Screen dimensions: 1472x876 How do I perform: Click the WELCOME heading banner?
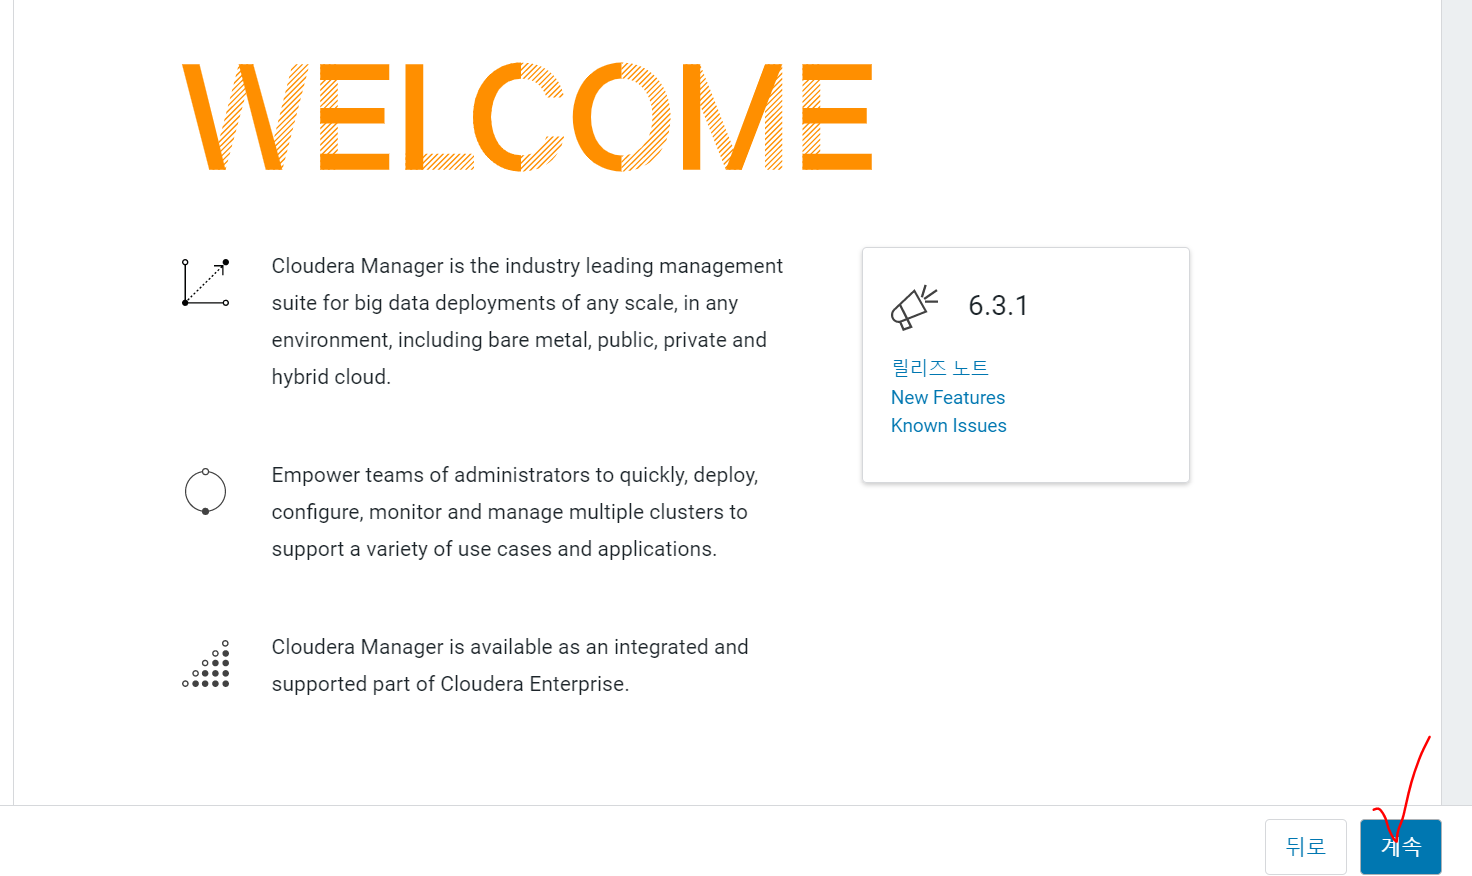[x=527, y=117]
